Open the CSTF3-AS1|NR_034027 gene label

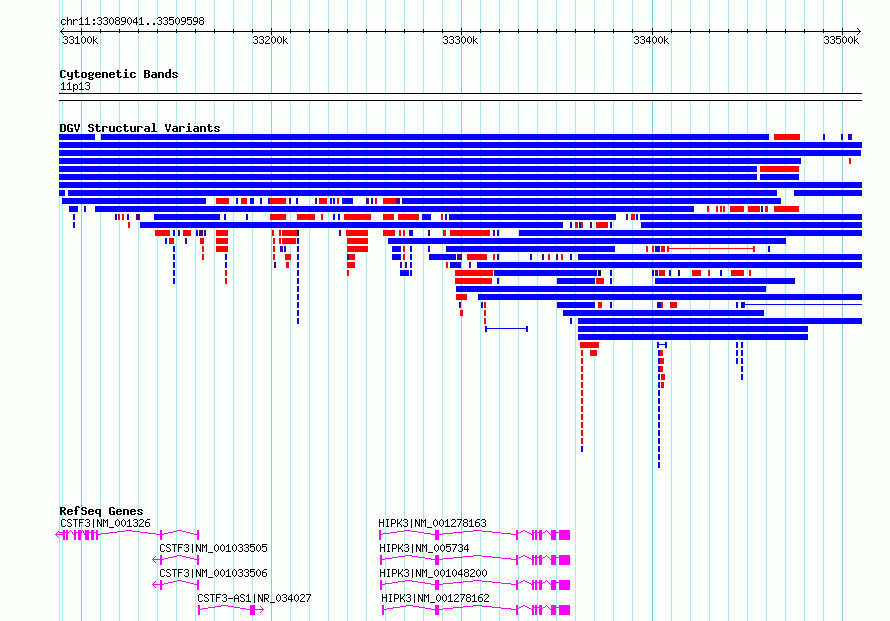click(254, 598)
